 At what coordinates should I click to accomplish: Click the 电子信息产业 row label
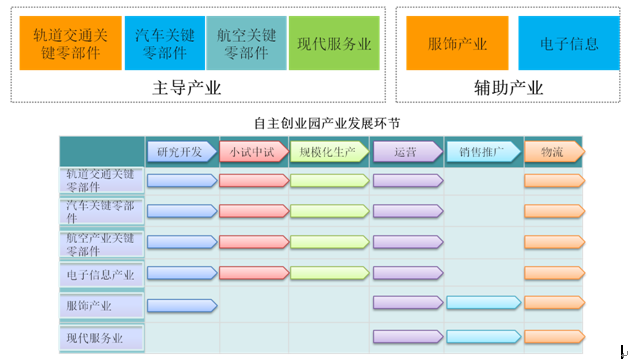click(101, 275)
